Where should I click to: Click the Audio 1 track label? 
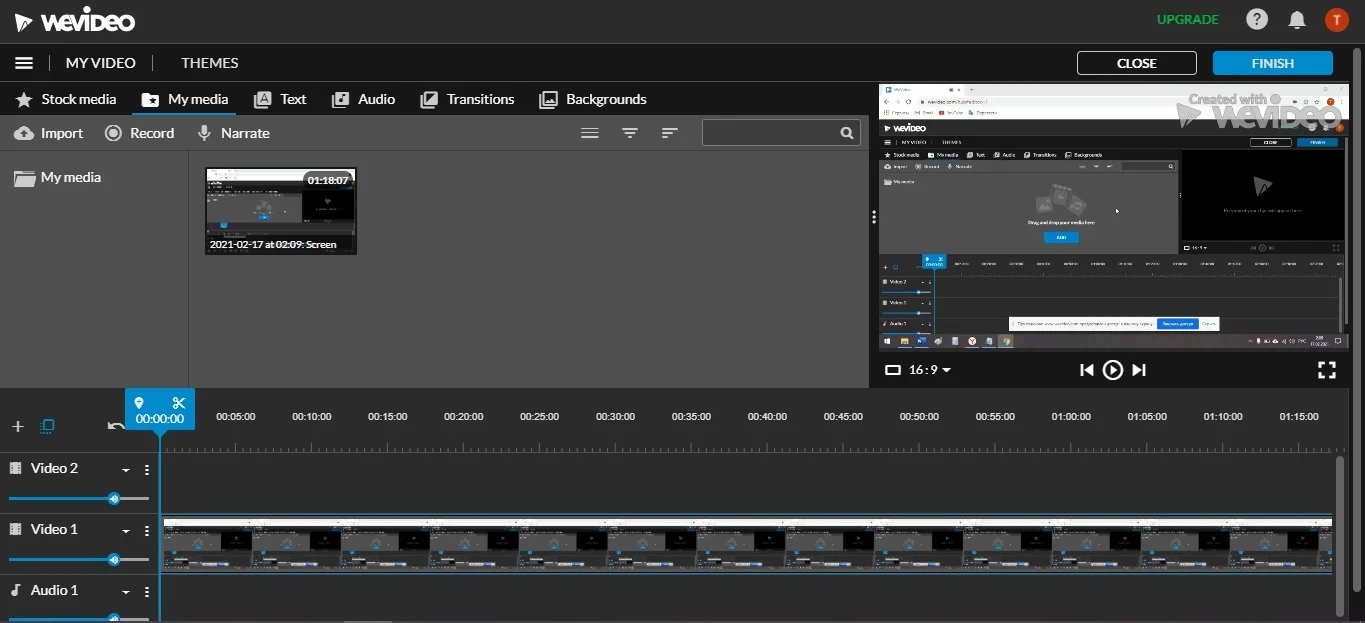[54, 590]
